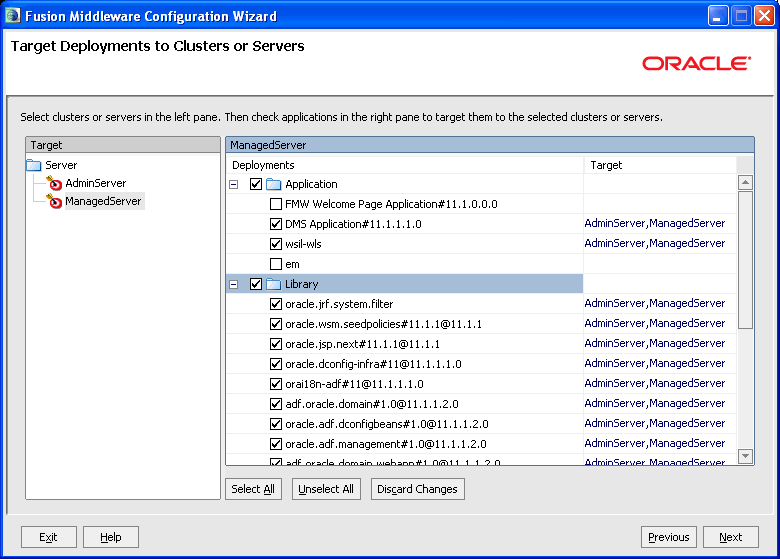Click the ManagedServer target icon

click(54, 201)
